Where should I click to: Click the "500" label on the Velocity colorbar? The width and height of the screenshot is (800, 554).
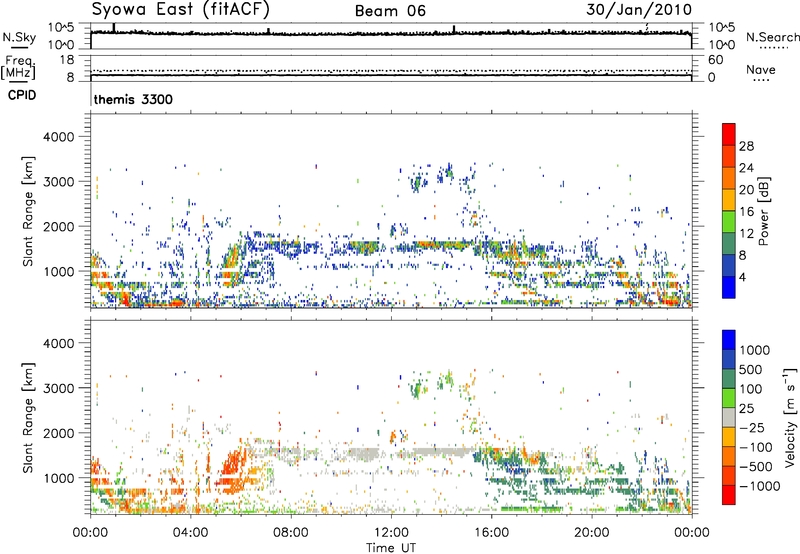[751, 369]
